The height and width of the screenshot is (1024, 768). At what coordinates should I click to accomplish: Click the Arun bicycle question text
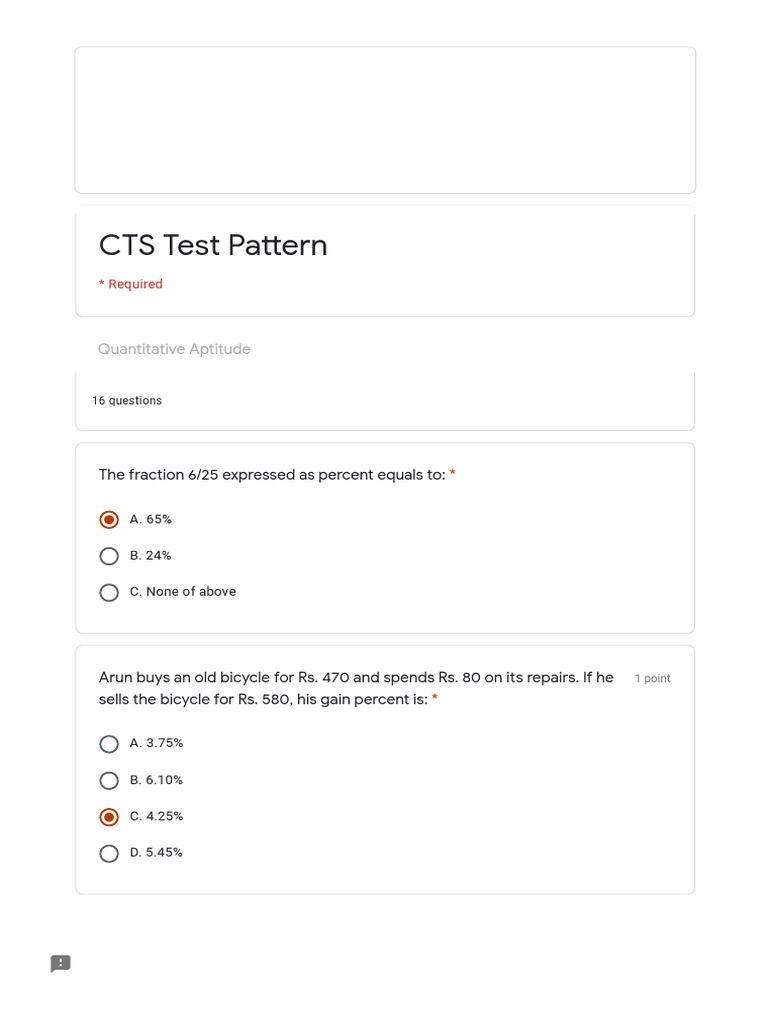[355, 678]
